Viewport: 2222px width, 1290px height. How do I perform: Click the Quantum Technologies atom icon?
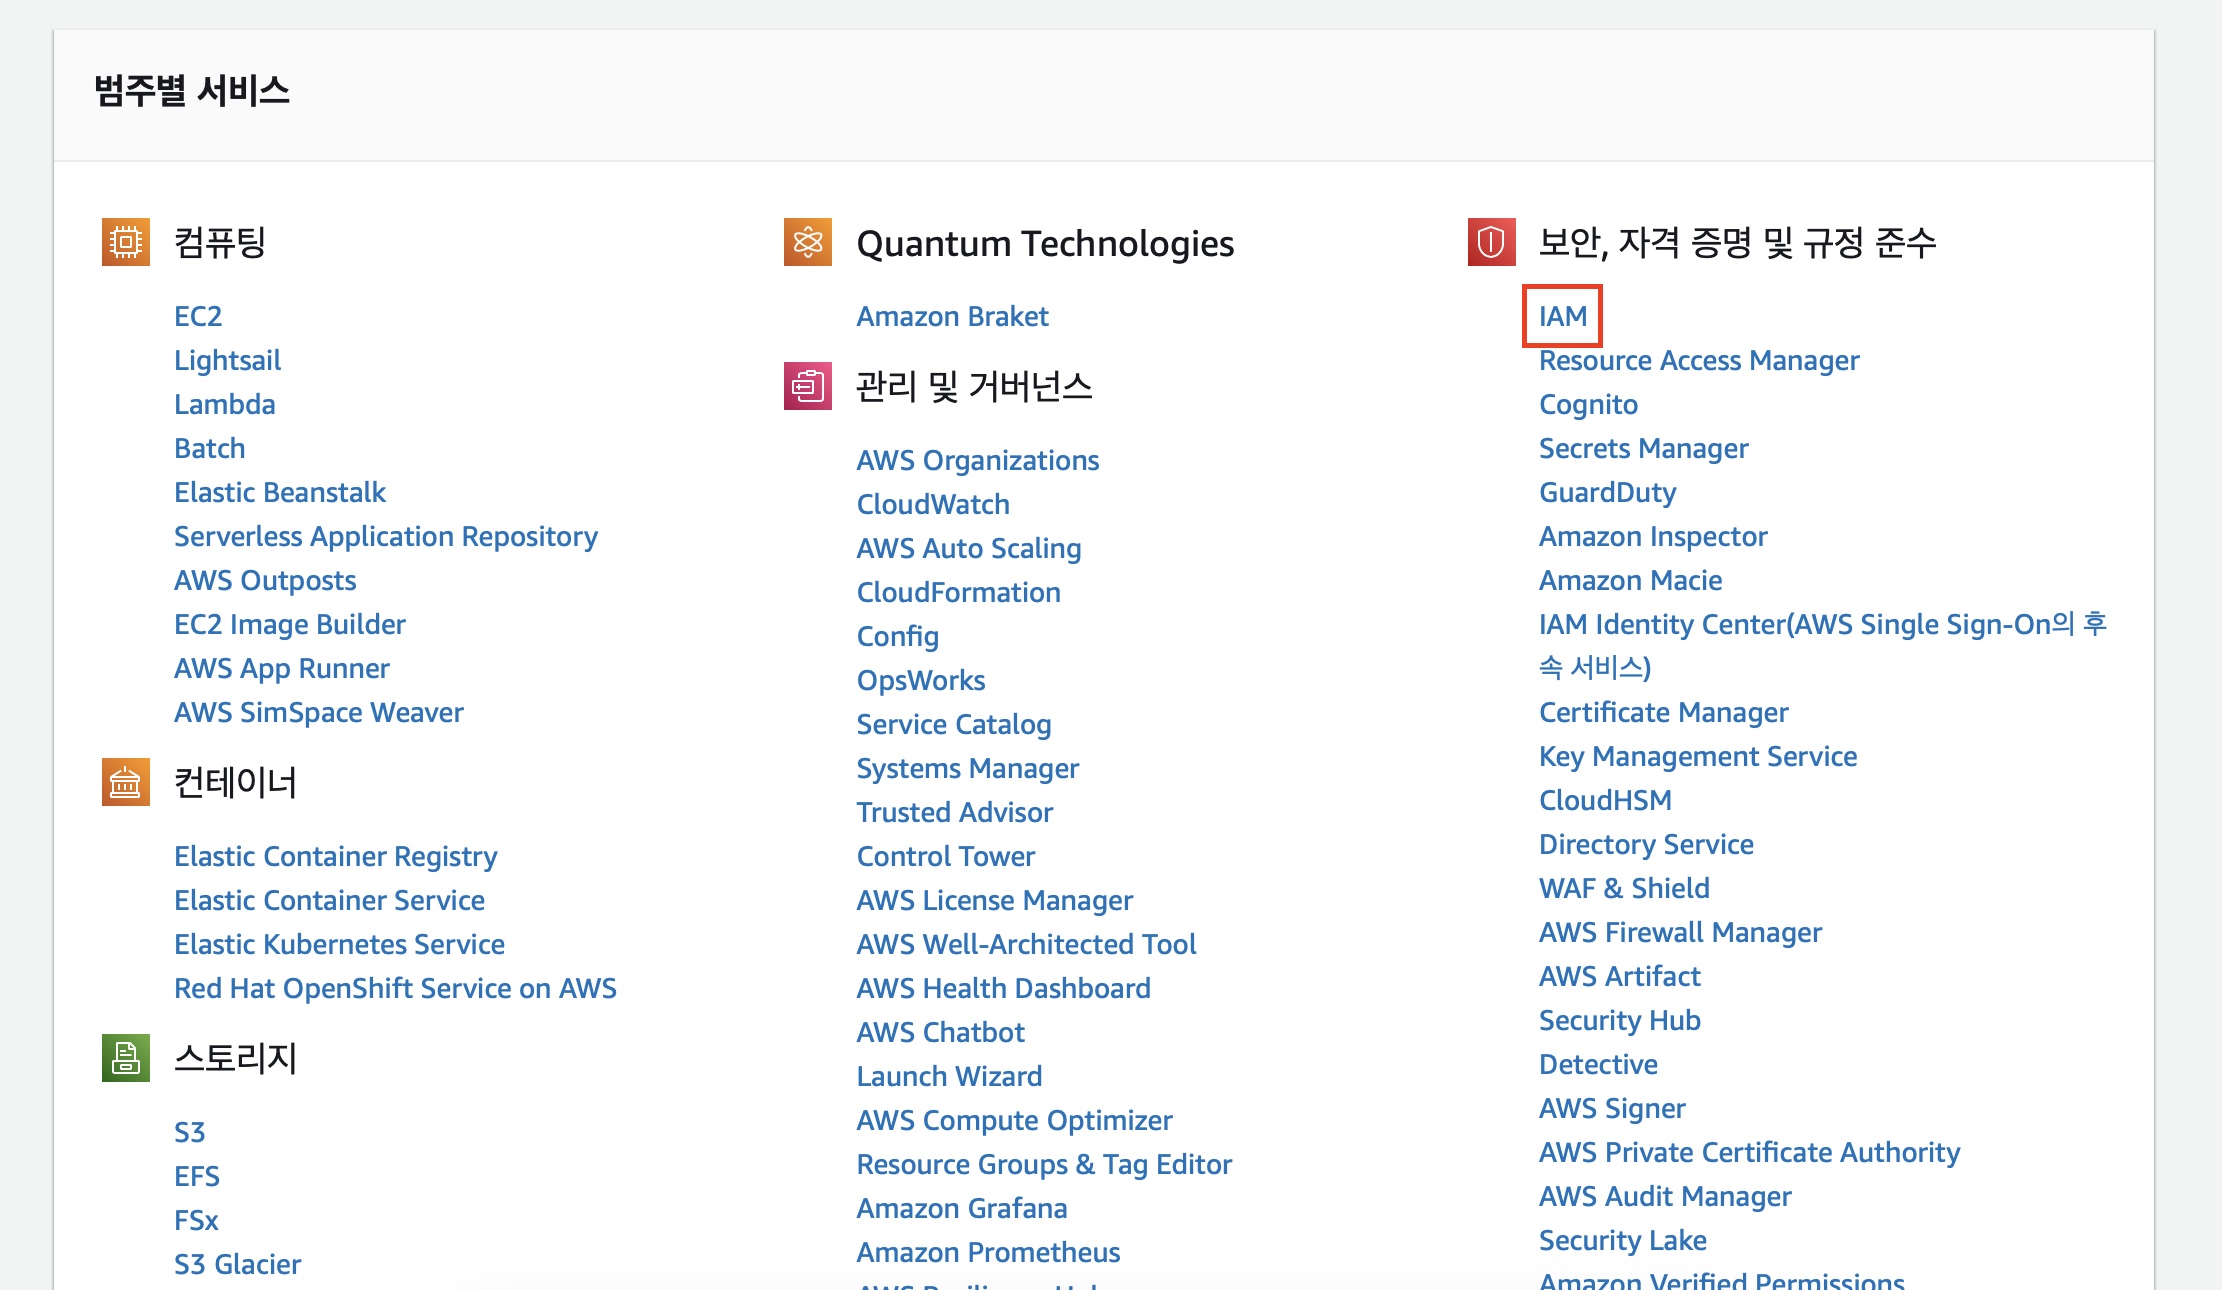[808, 242]
